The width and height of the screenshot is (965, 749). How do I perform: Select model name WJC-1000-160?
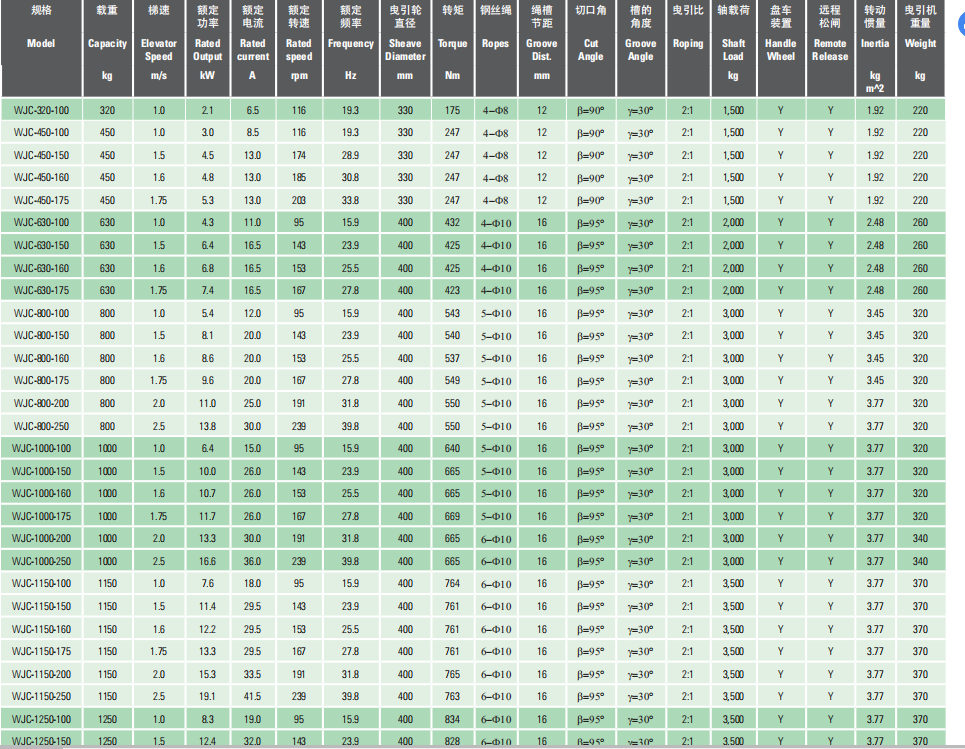pyautogui.click(x=41, y=493)
